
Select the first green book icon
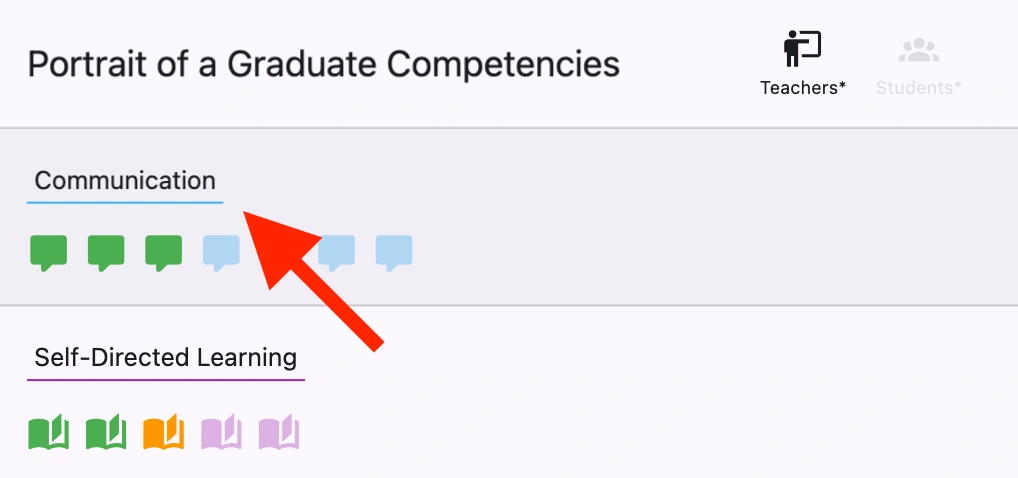pos(48,433)
